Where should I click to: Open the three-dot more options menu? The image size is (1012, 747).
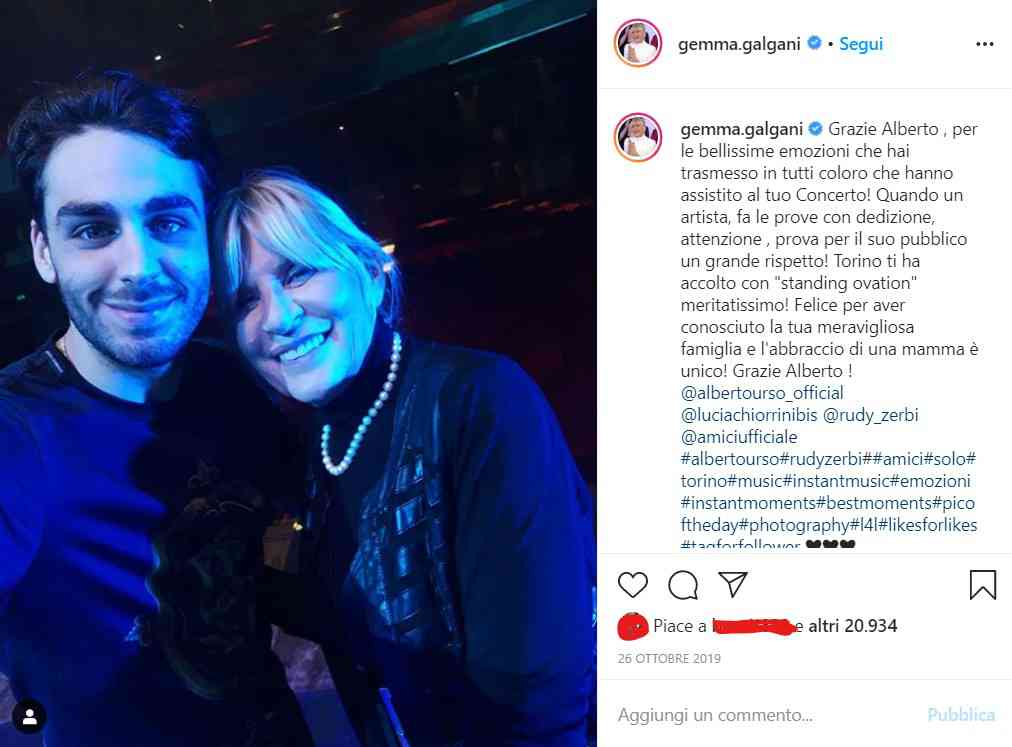click(984, 44)
